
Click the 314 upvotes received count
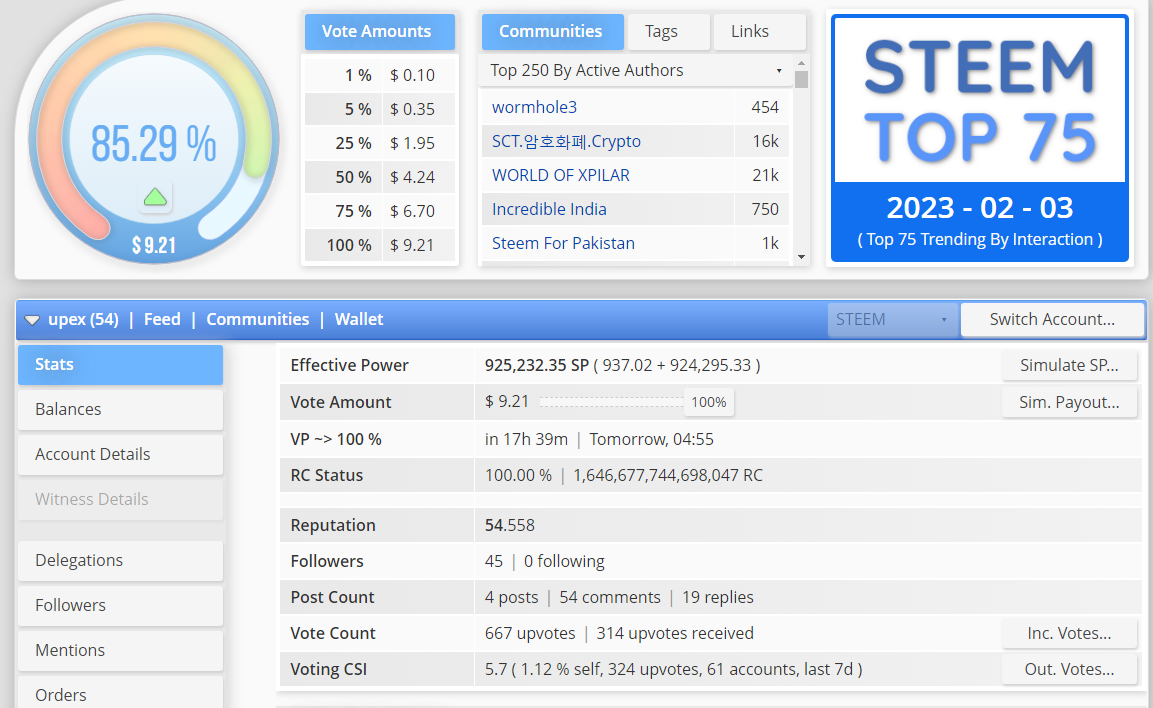(674, 634)
